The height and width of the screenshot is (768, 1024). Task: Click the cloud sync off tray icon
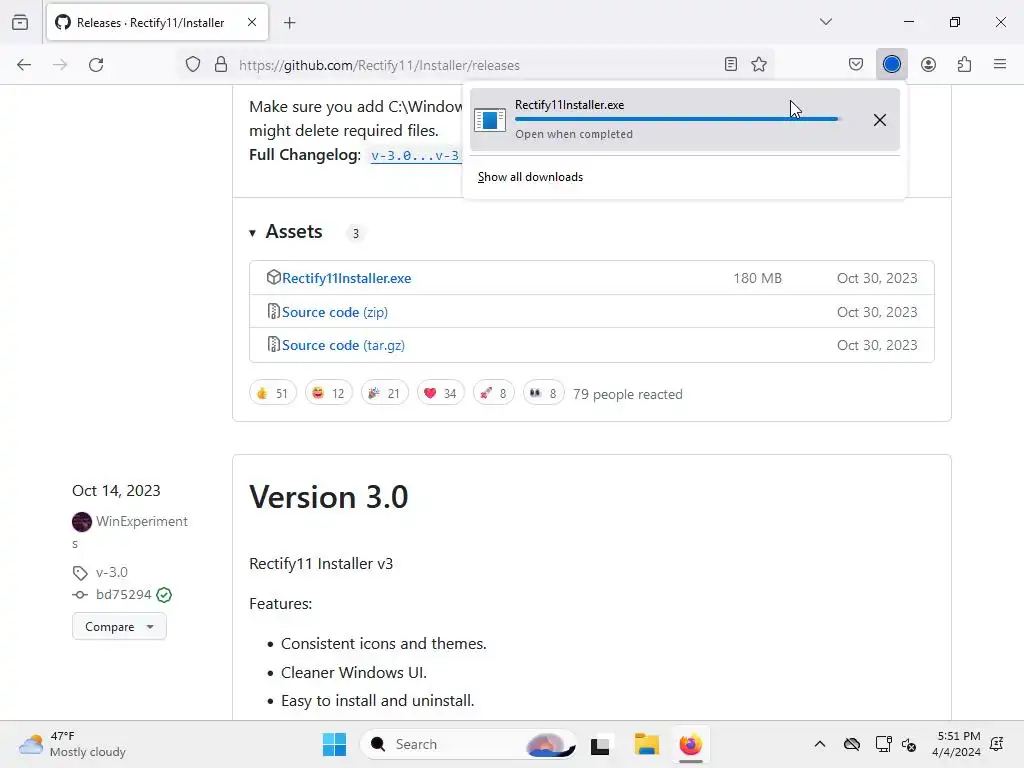(852, 744)
